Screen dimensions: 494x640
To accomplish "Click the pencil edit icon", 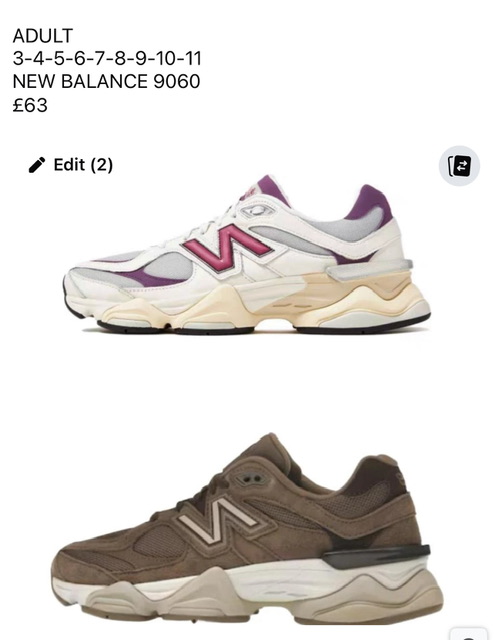I will 37,165.
